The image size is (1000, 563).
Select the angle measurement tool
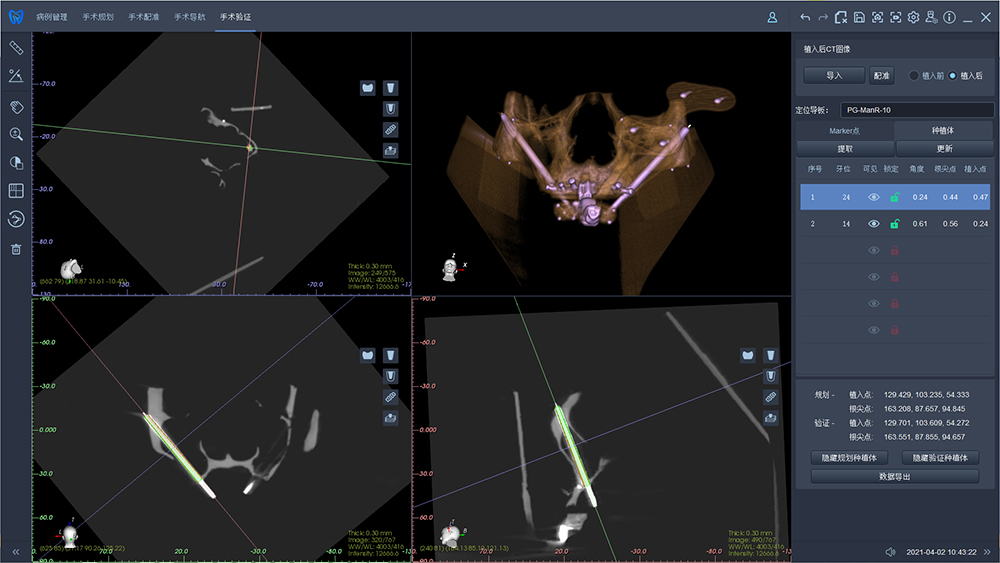[16, 76]
